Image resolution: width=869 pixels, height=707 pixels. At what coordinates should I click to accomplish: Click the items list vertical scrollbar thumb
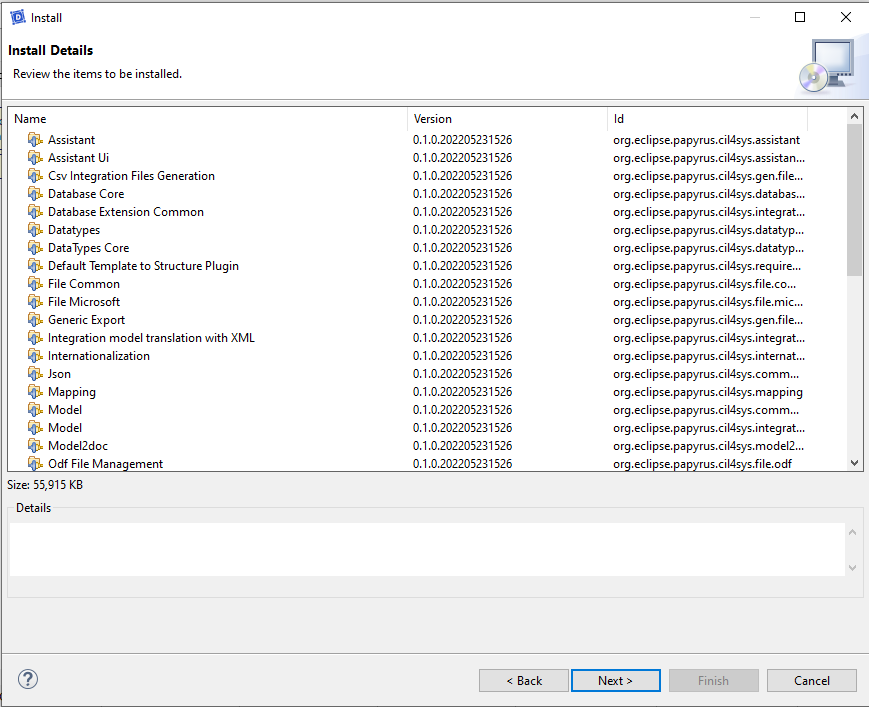[854, 199]
